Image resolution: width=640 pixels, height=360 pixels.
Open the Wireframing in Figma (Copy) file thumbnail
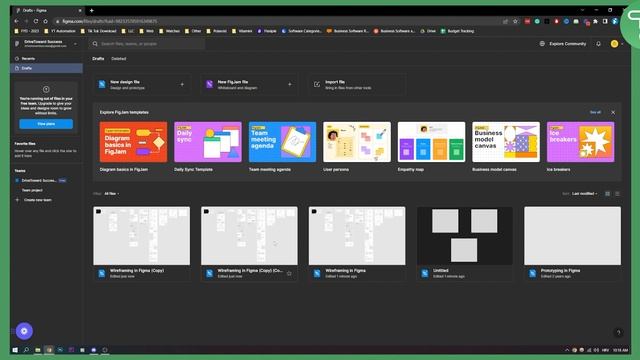[142, 236]
